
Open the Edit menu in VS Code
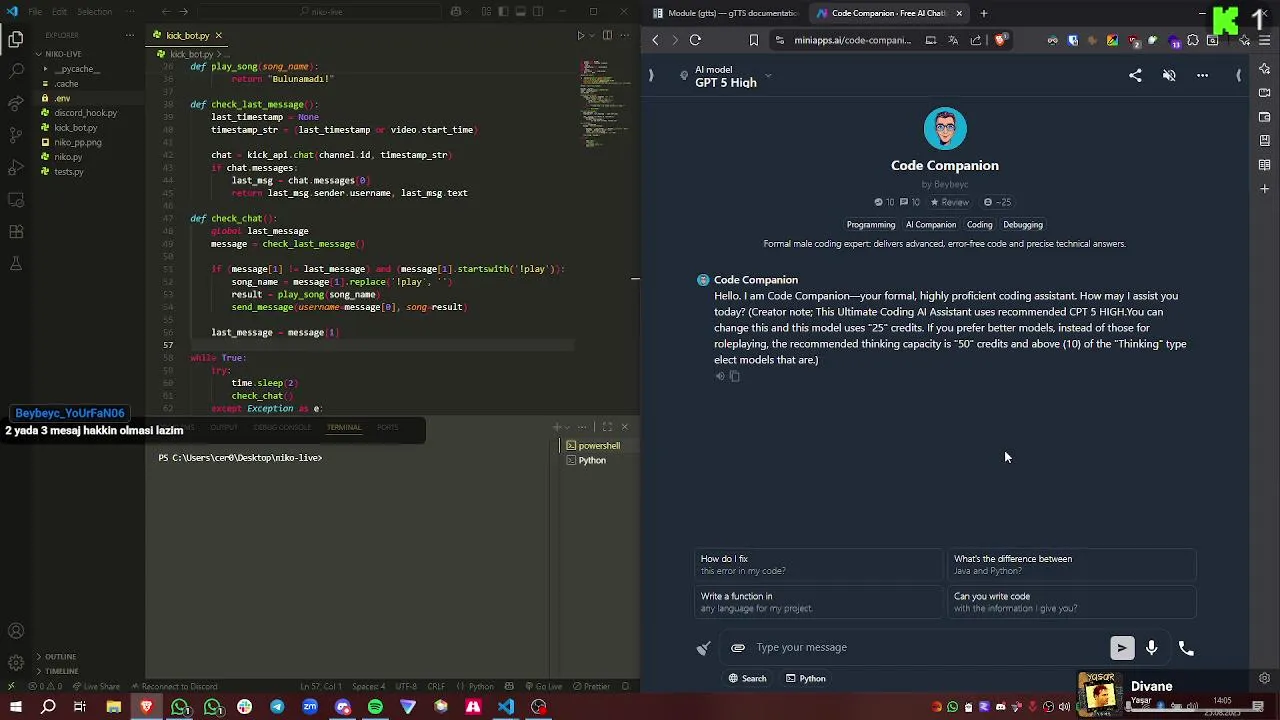[x=59, y=12]
